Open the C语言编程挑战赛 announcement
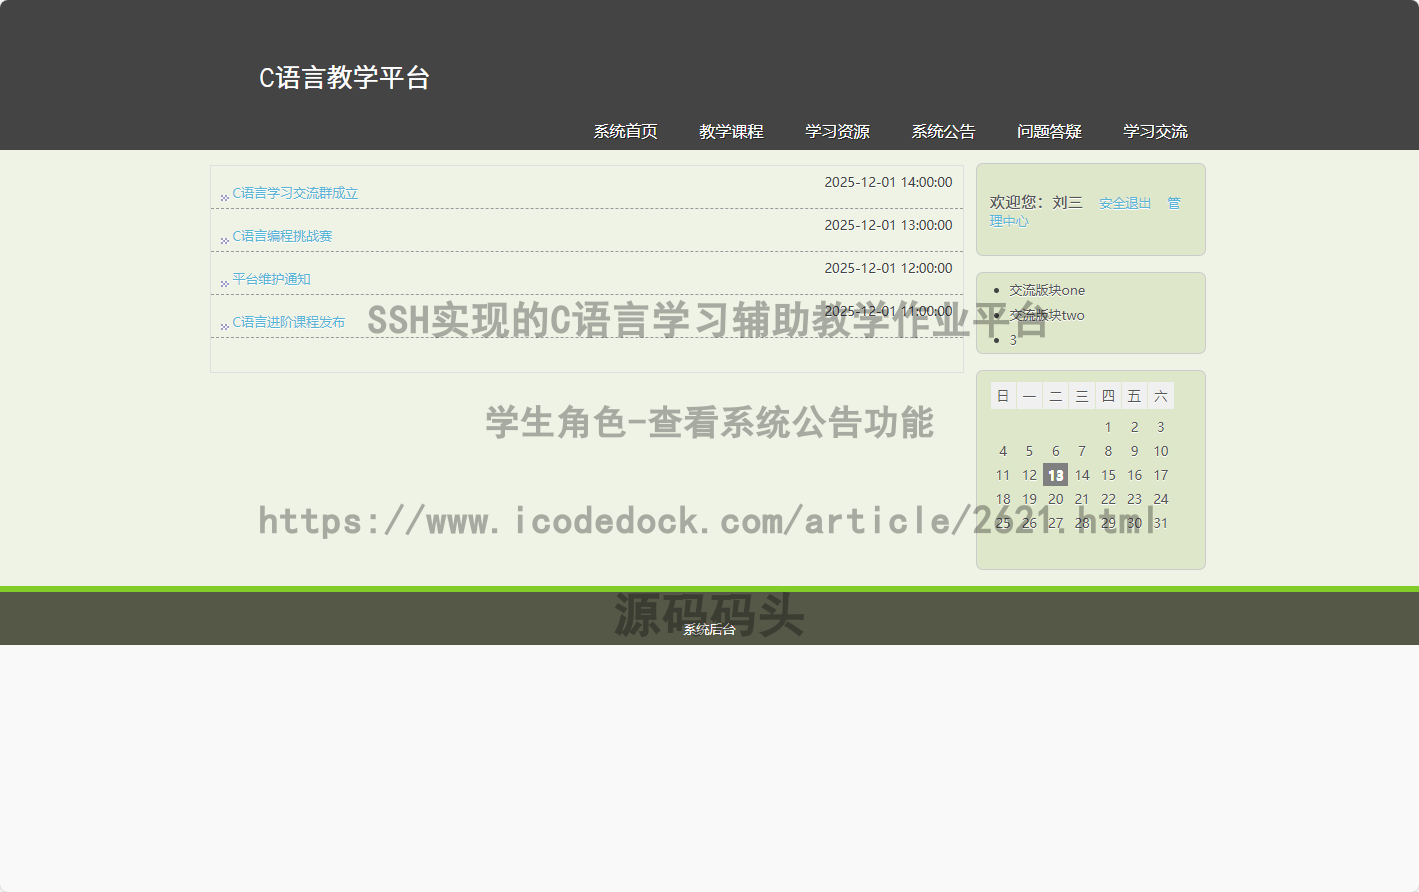This screenshot has width=1419, height=892. [282, 236]
